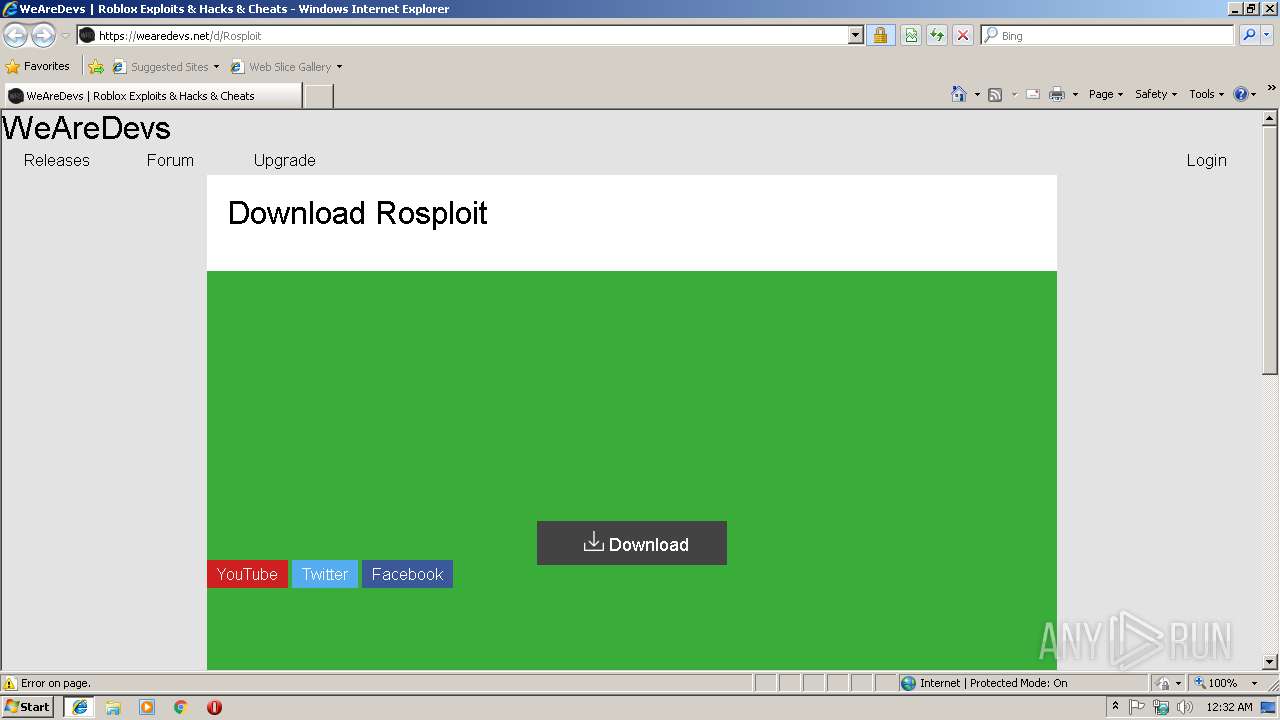
Task: Open the Windows Media Player taskbar icon
Action: tap(147, 707)
